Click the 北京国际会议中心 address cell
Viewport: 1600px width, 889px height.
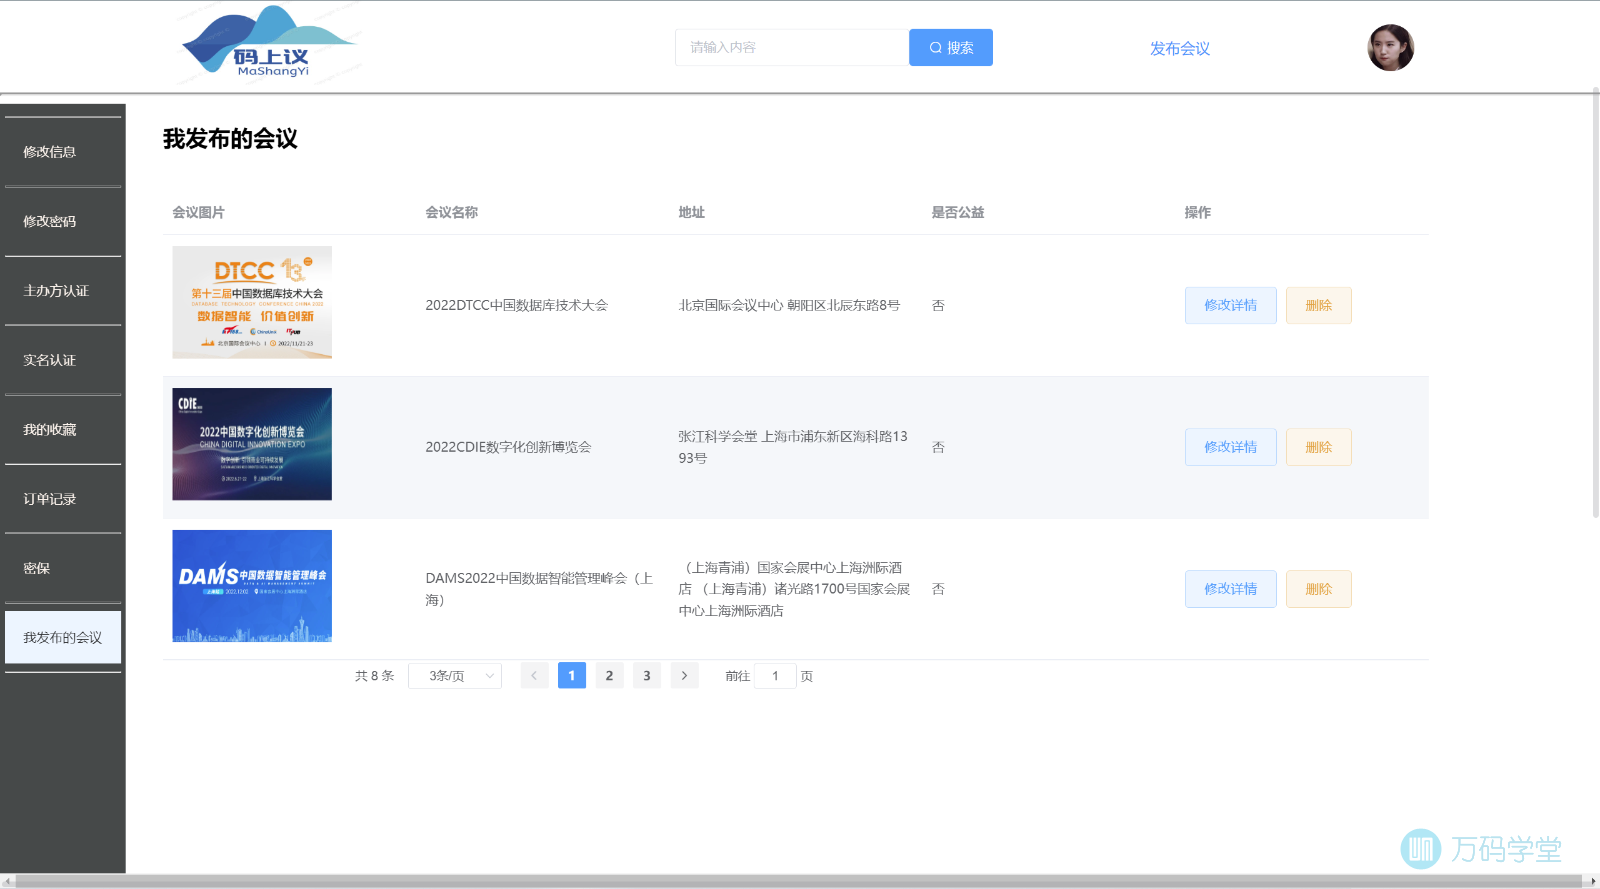(x=789, y=305)
